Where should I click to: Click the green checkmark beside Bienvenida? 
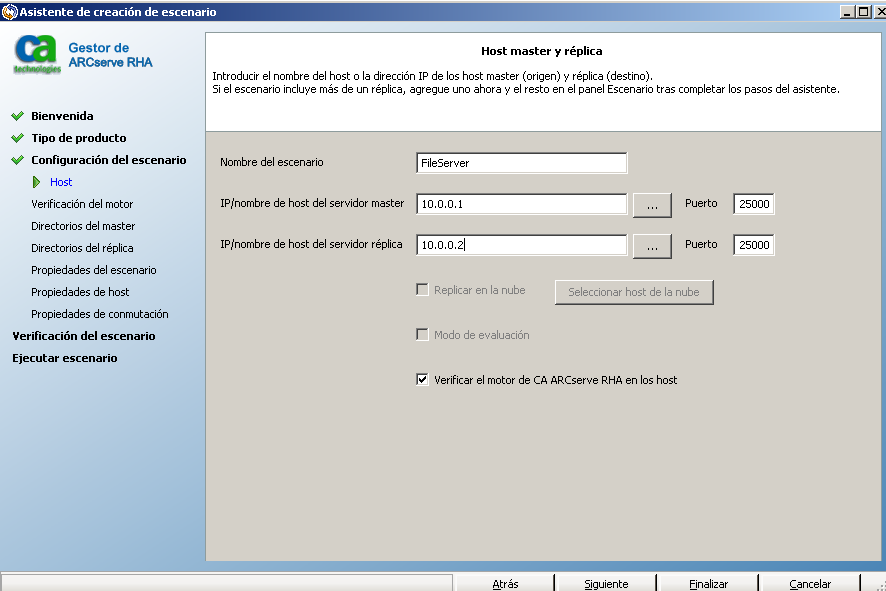(x=18, y=116)
